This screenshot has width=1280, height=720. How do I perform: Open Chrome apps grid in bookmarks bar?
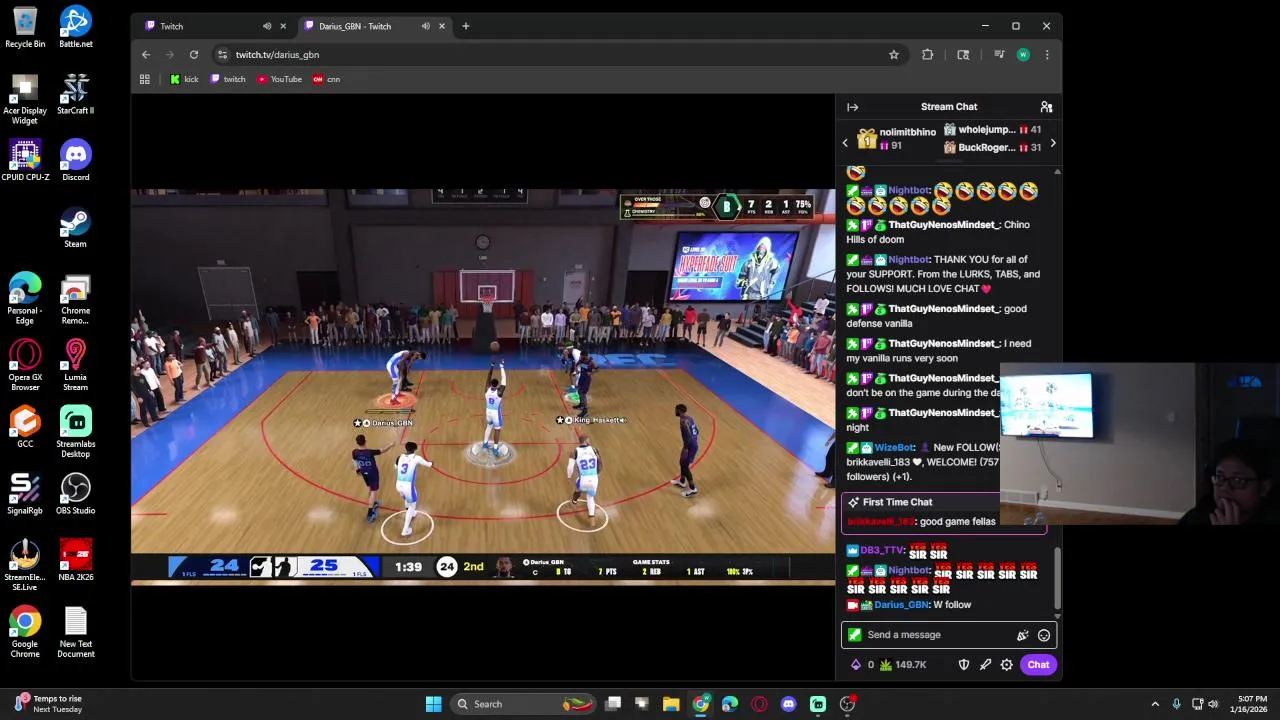(x=145, y=79)
